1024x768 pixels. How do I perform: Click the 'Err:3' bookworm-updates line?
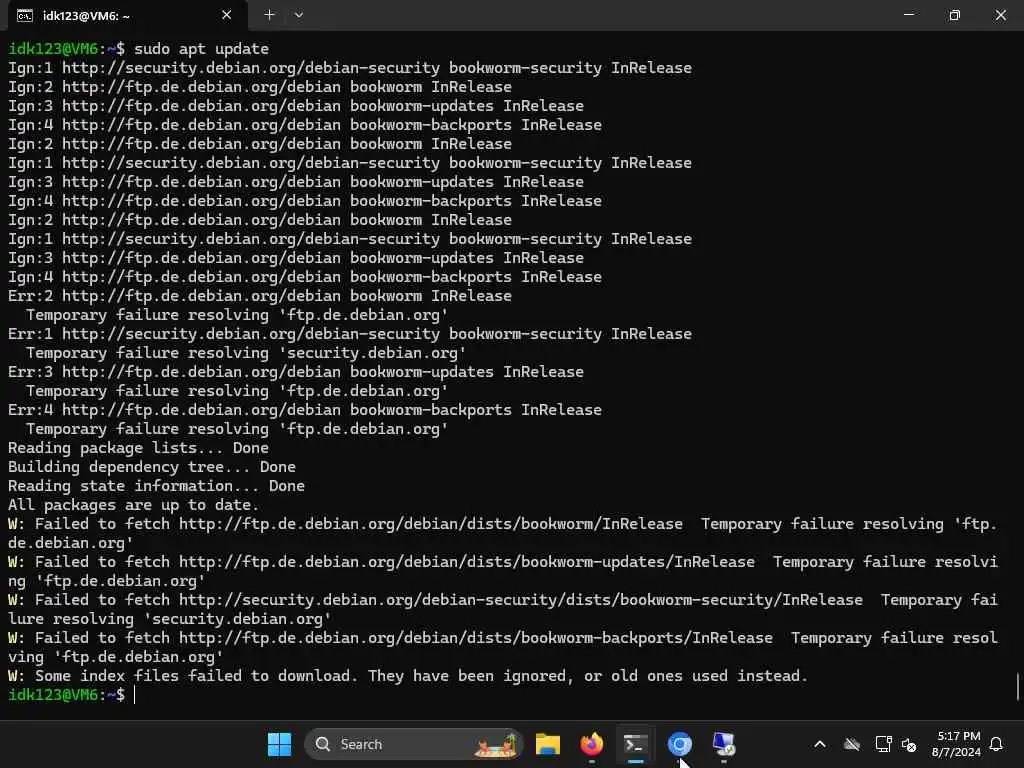(296, 372)
